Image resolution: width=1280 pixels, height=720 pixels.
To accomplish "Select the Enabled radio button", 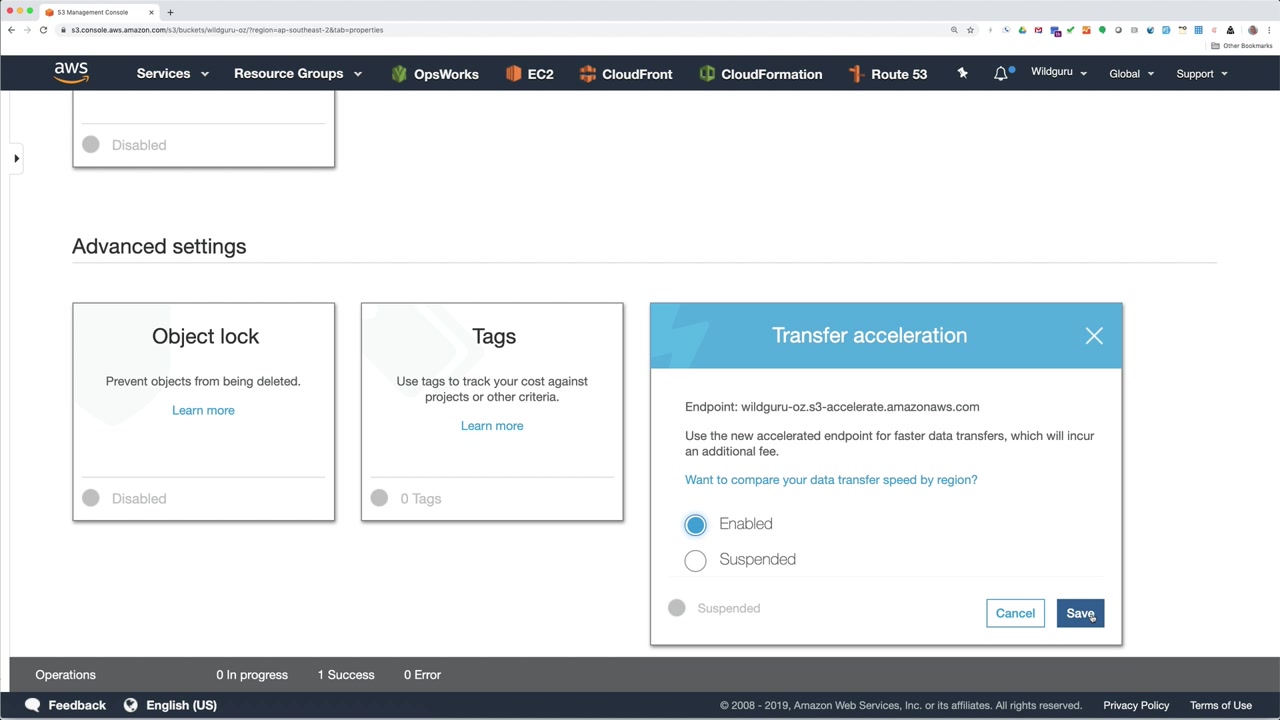I will [x=695, y=525].
